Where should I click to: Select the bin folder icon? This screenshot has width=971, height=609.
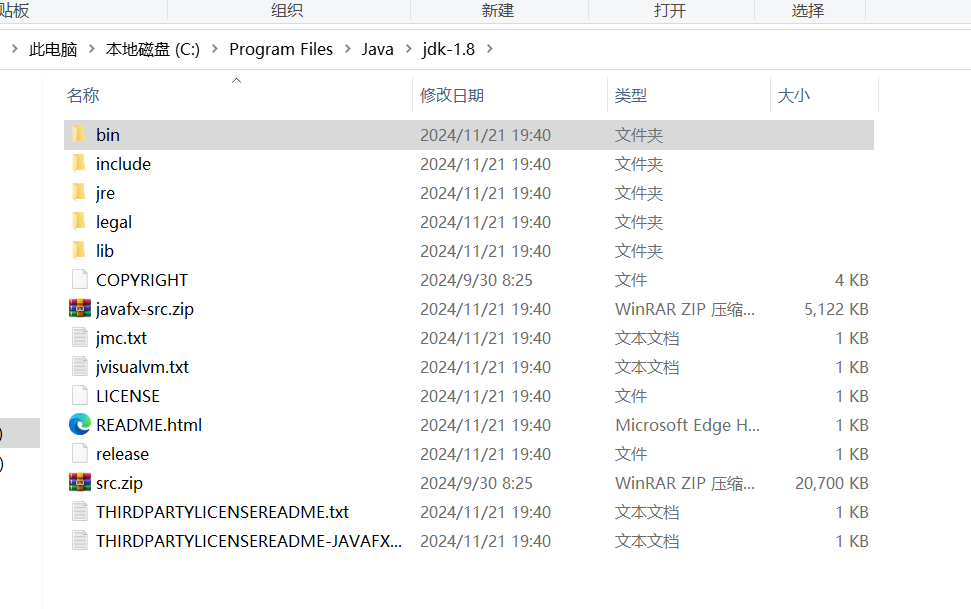tap(79, 134)
